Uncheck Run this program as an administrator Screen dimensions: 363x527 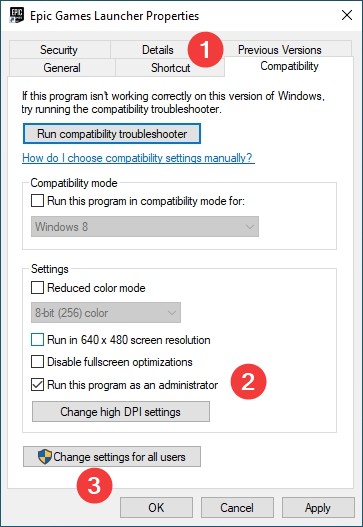(37, 384)
